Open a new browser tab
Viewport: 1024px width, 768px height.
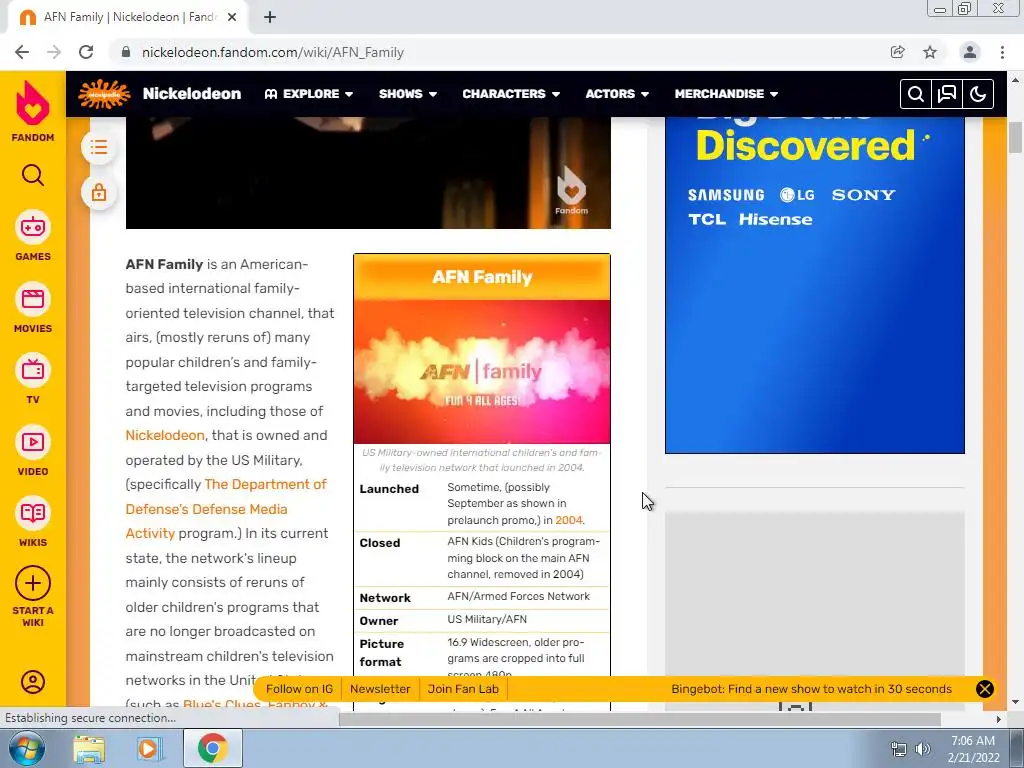[270, 17]
